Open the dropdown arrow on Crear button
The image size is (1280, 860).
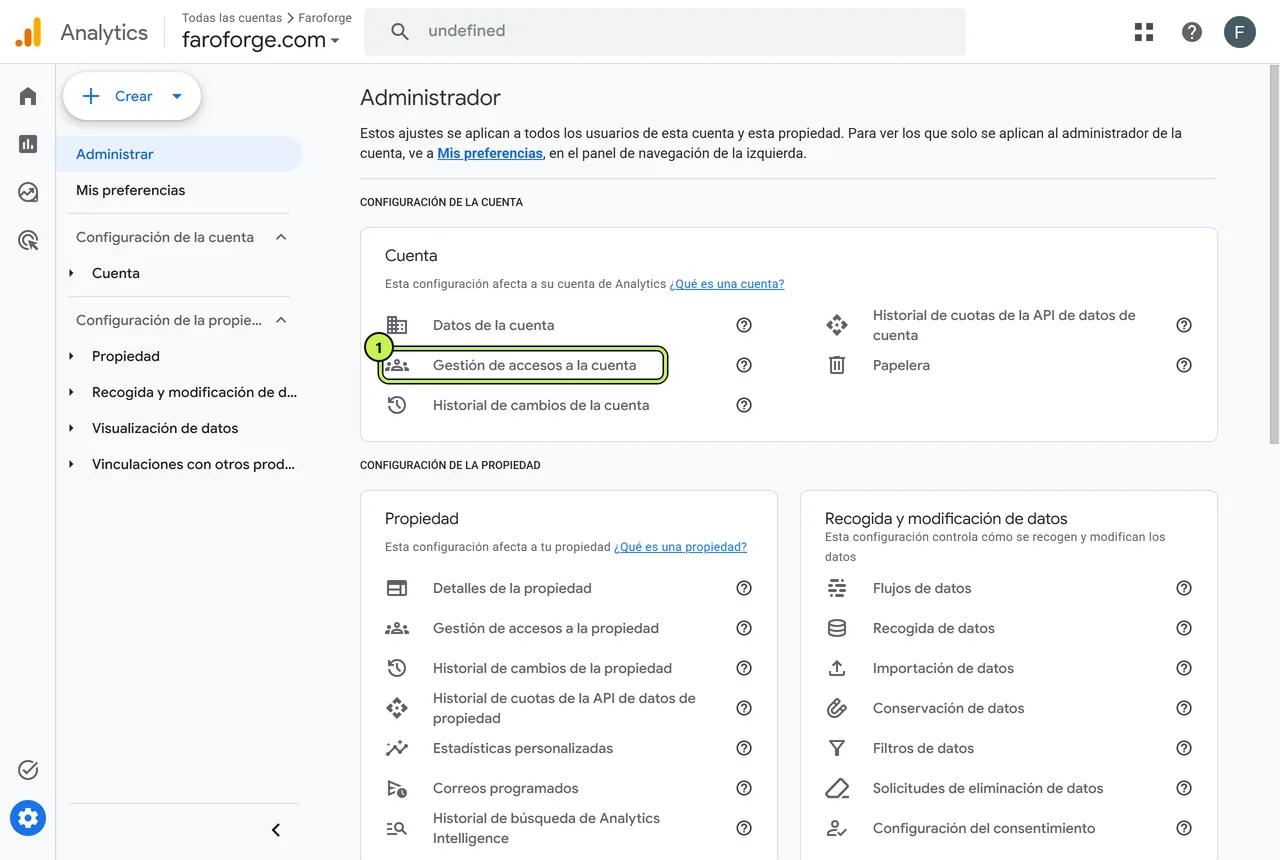pyautogui.click(x=177, y=96)
